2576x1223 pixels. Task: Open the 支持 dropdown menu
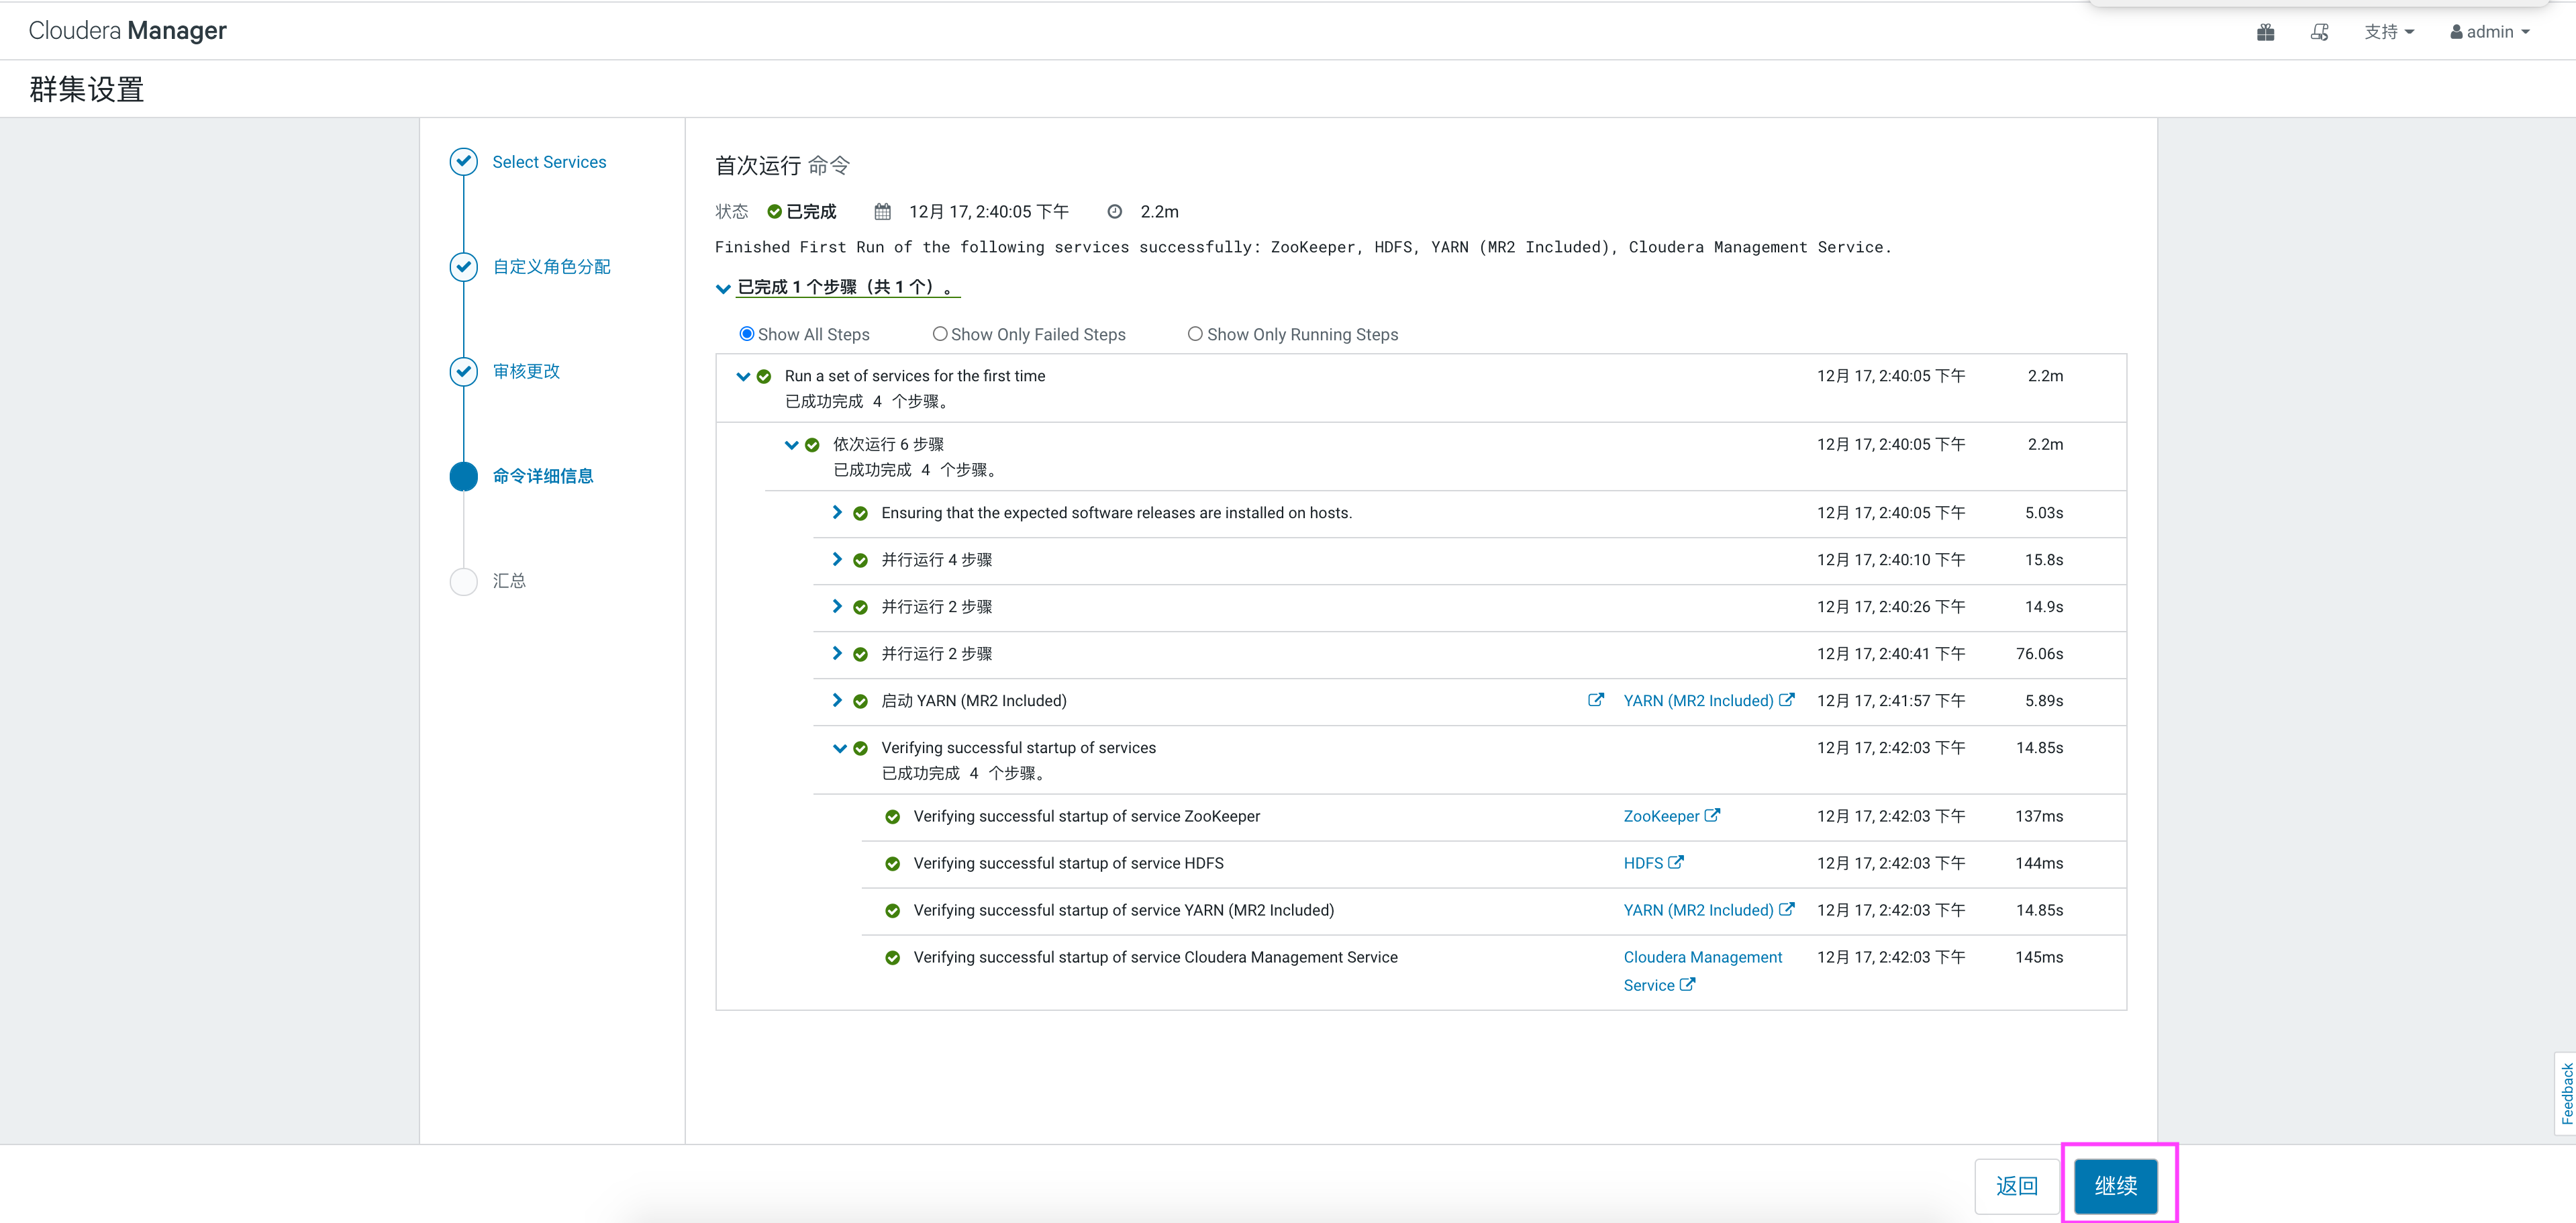click(2388, 32)
